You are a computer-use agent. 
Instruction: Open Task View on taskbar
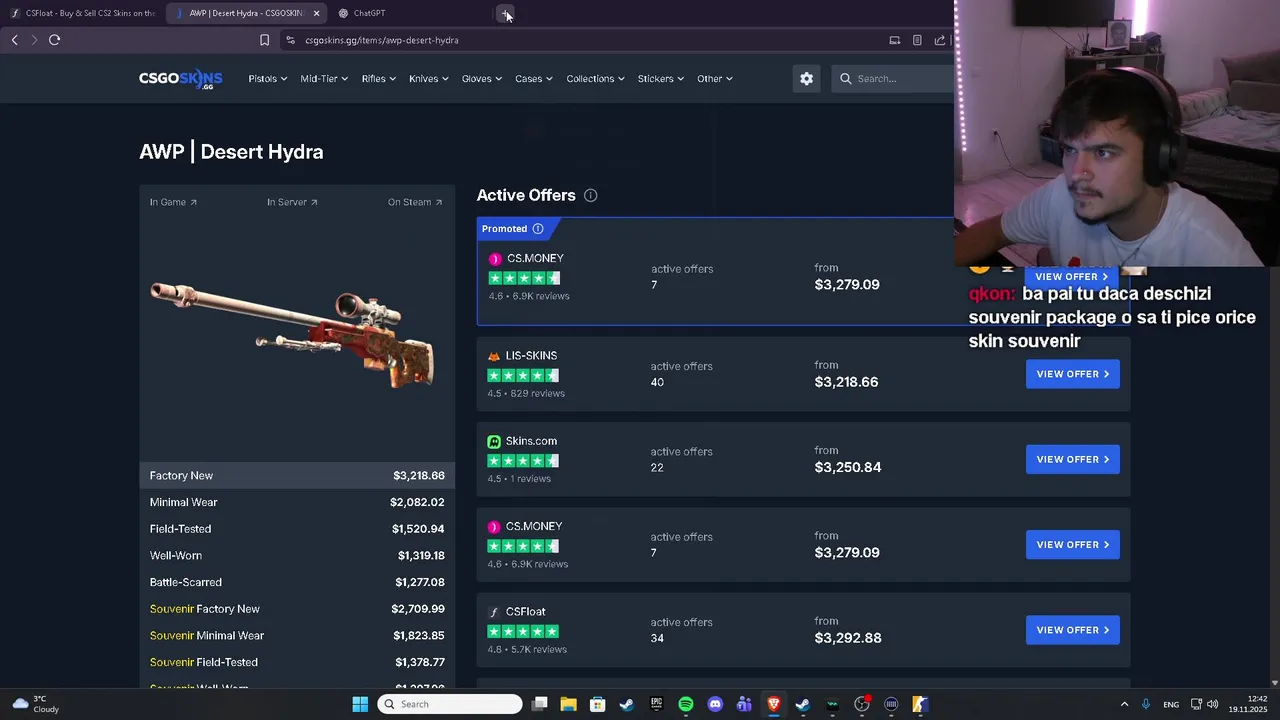(539, 704)
